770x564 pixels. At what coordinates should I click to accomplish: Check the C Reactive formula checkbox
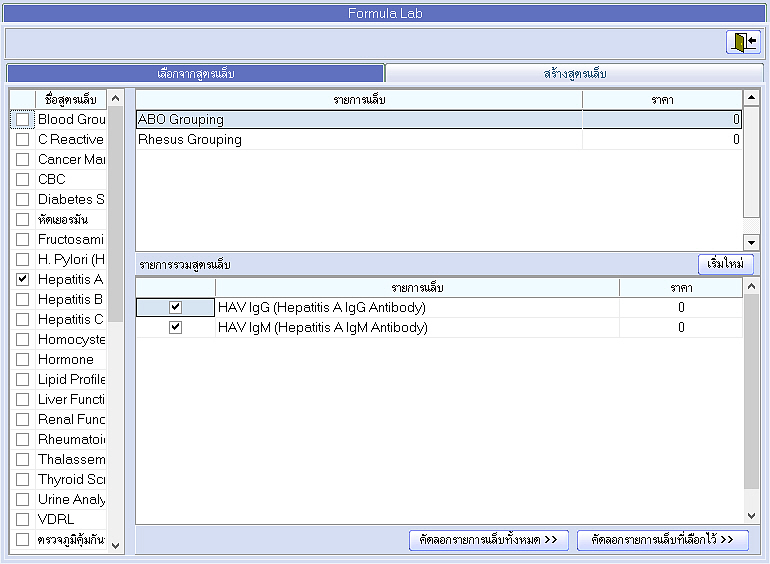pyautogui.click(x=23, y=139)
